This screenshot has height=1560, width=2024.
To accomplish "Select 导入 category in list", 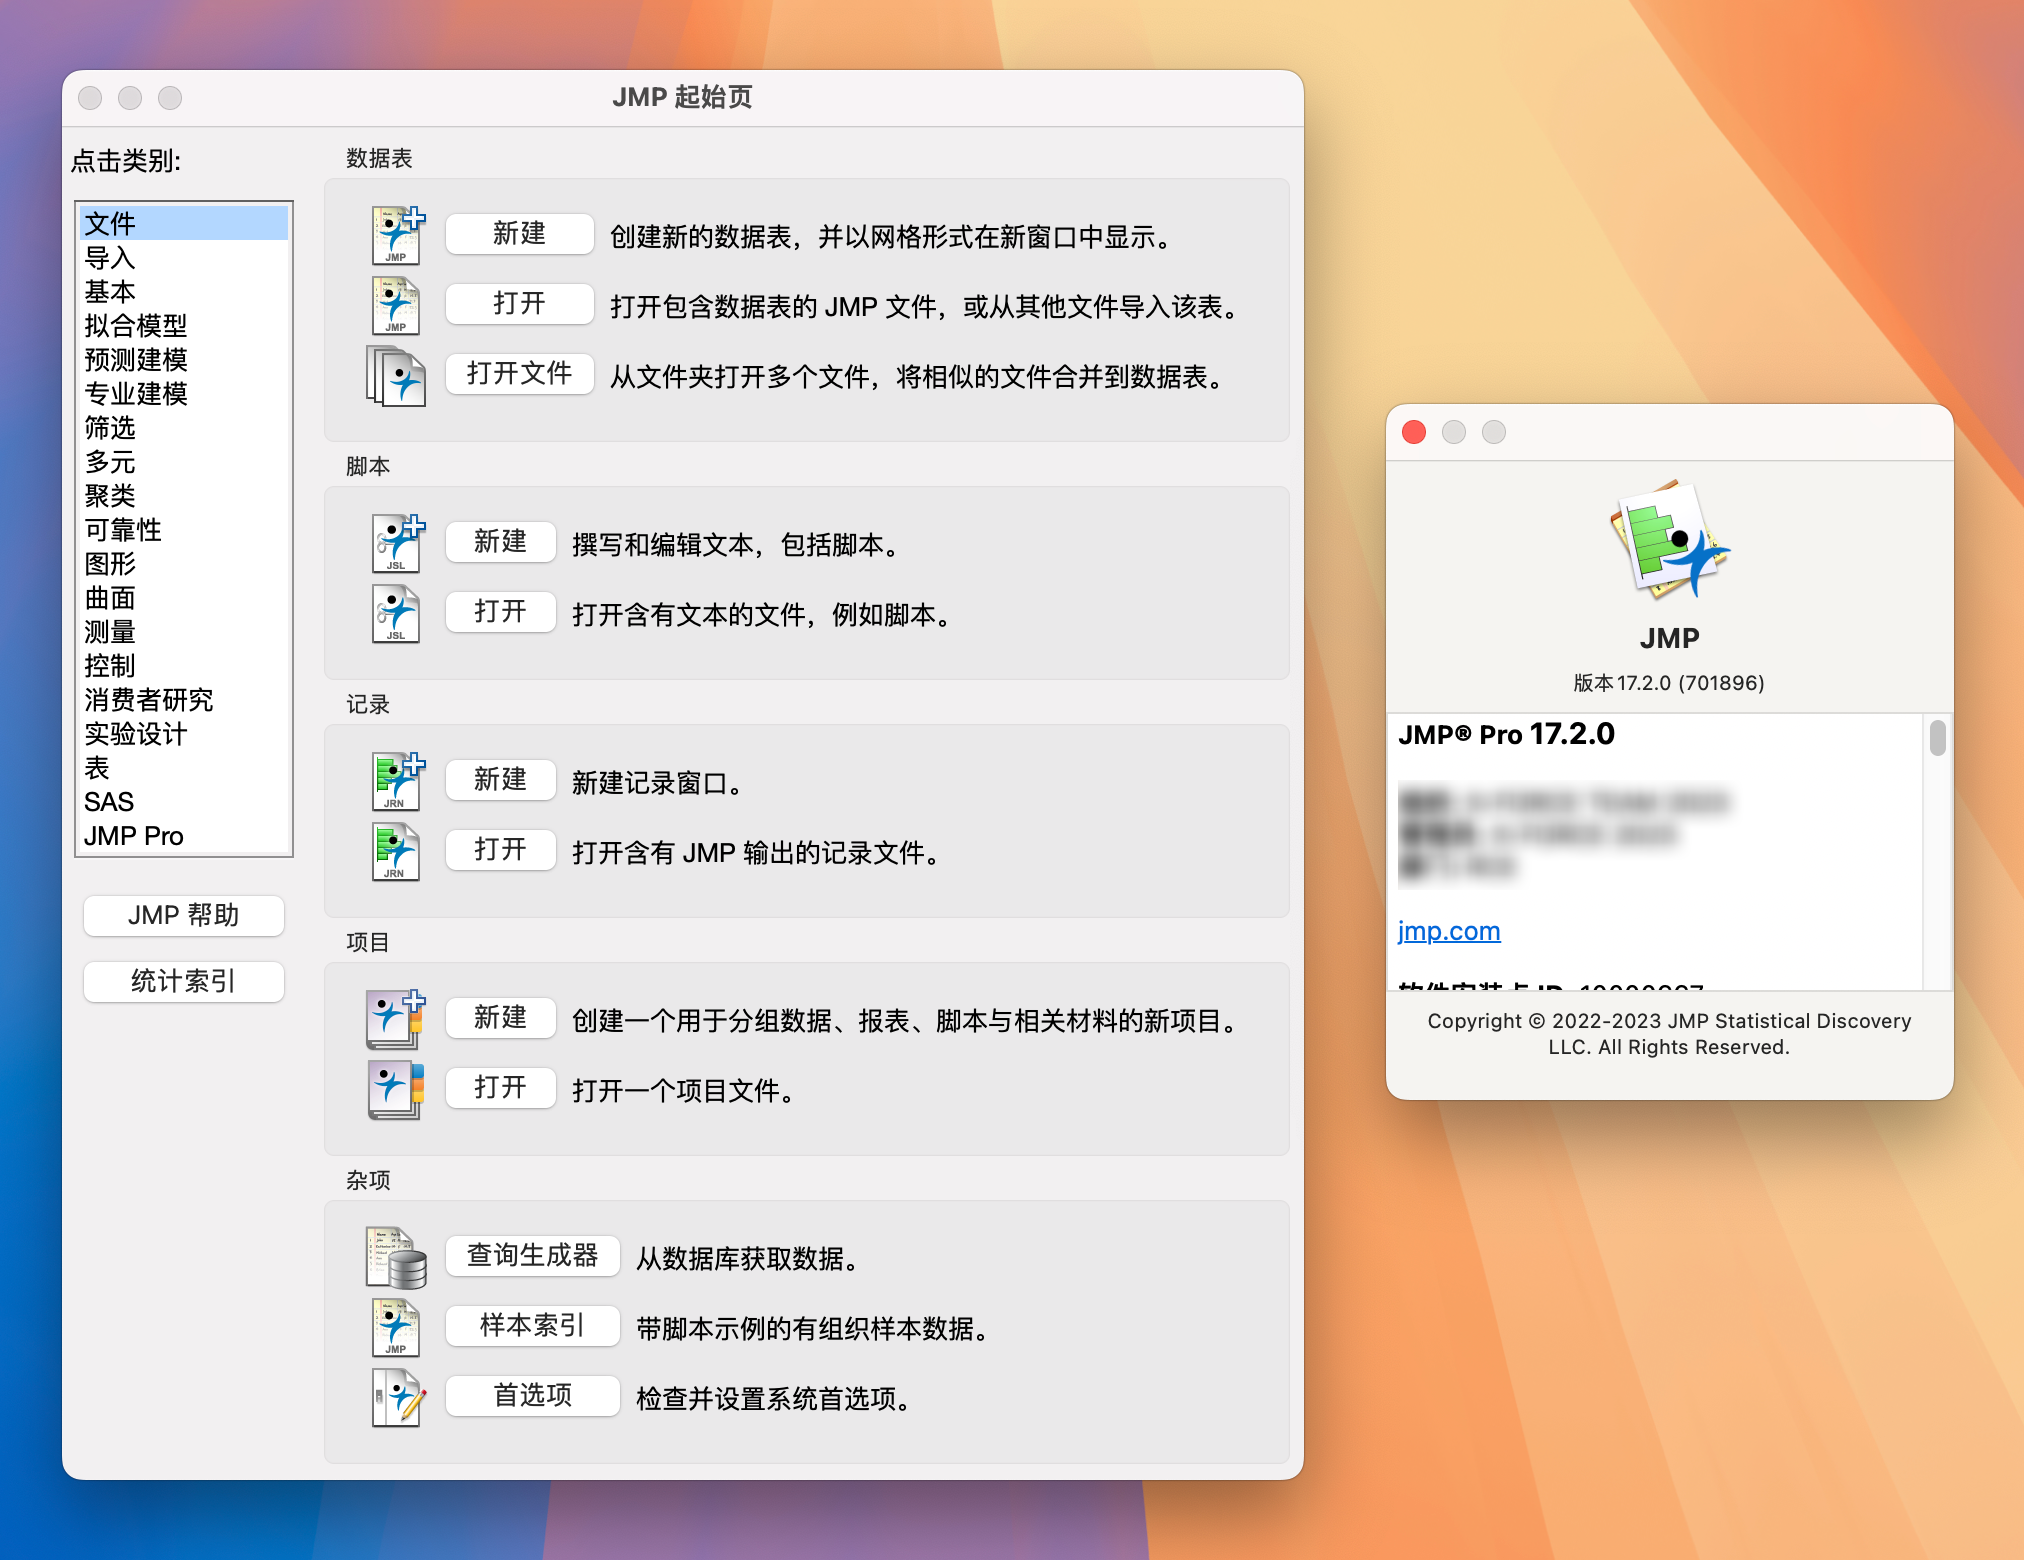I will coord(184,257).
